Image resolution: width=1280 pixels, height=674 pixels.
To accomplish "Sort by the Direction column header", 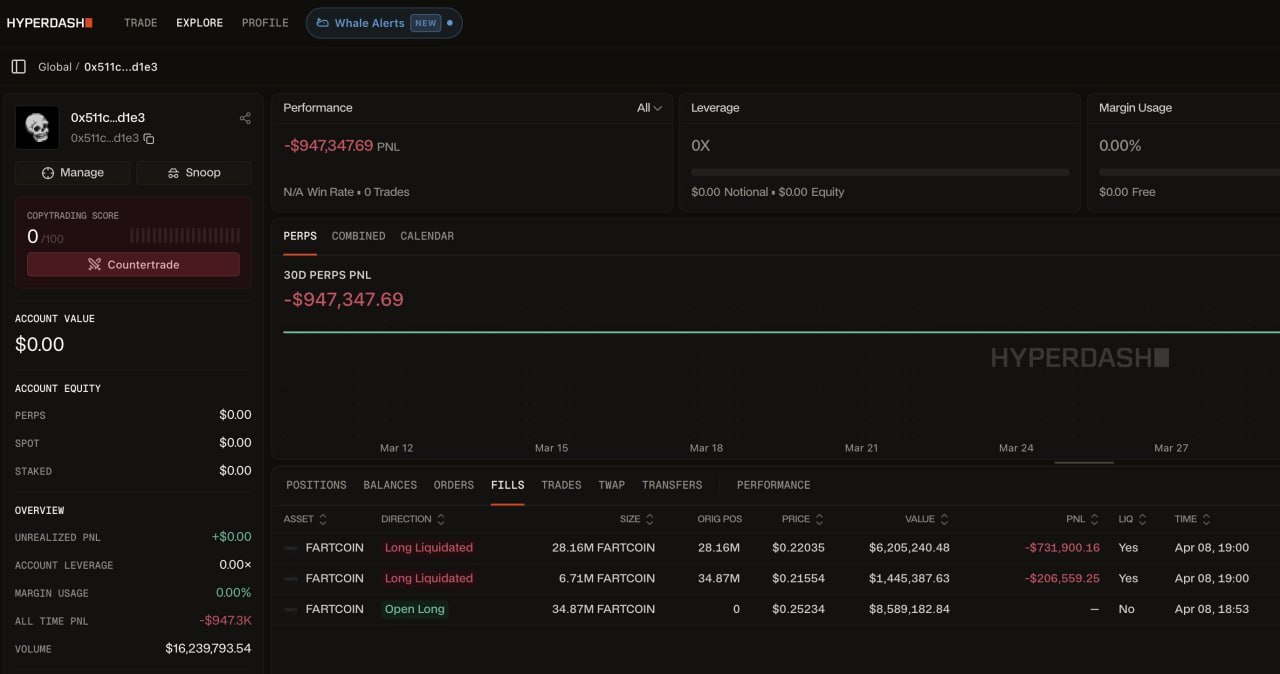I will point(406,519).
